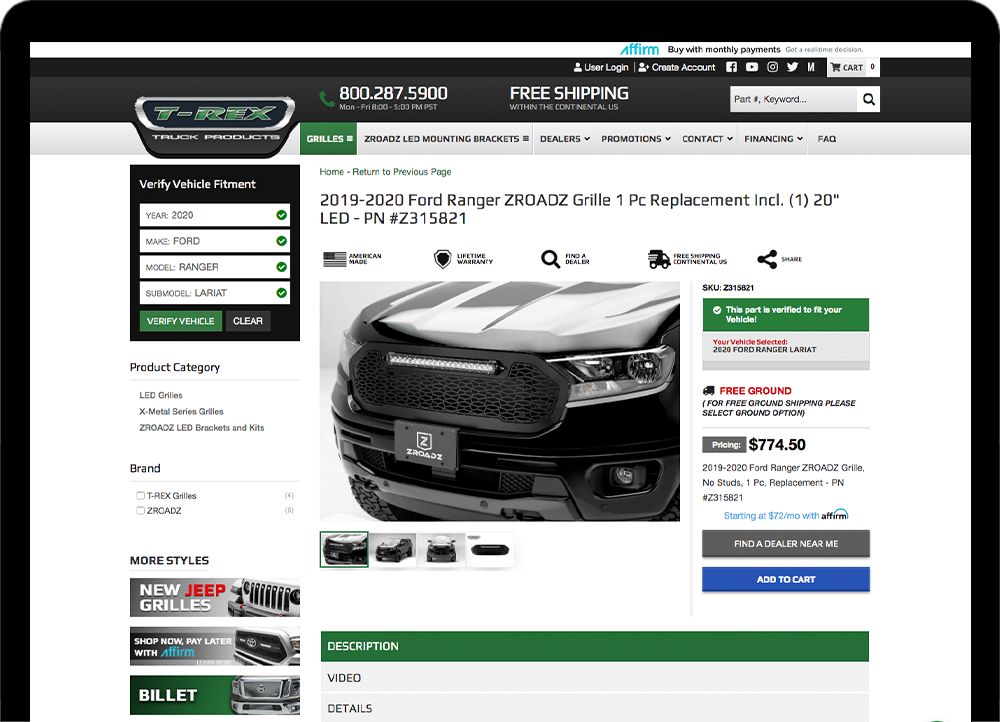
Task: Click the Lifetime Warranty shield icon
Action: (442, 260)
